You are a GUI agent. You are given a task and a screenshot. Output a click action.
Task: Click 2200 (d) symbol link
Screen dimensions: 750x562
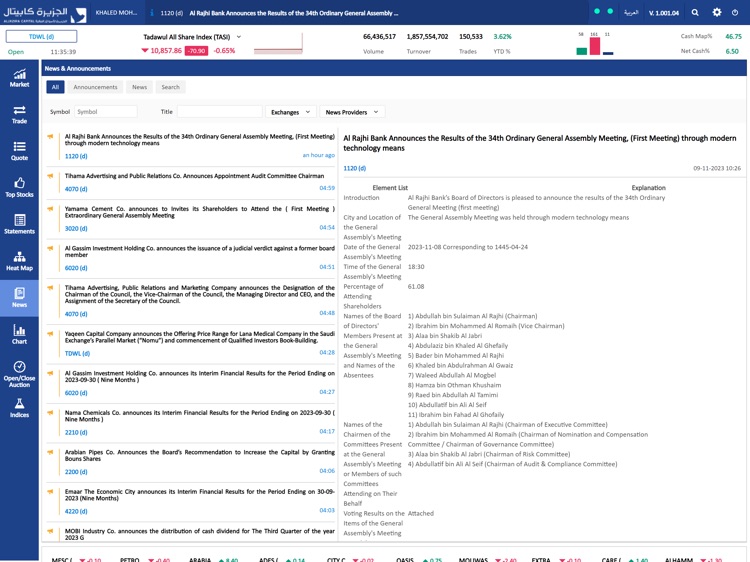pyautogui.click(x=76, y=472)
